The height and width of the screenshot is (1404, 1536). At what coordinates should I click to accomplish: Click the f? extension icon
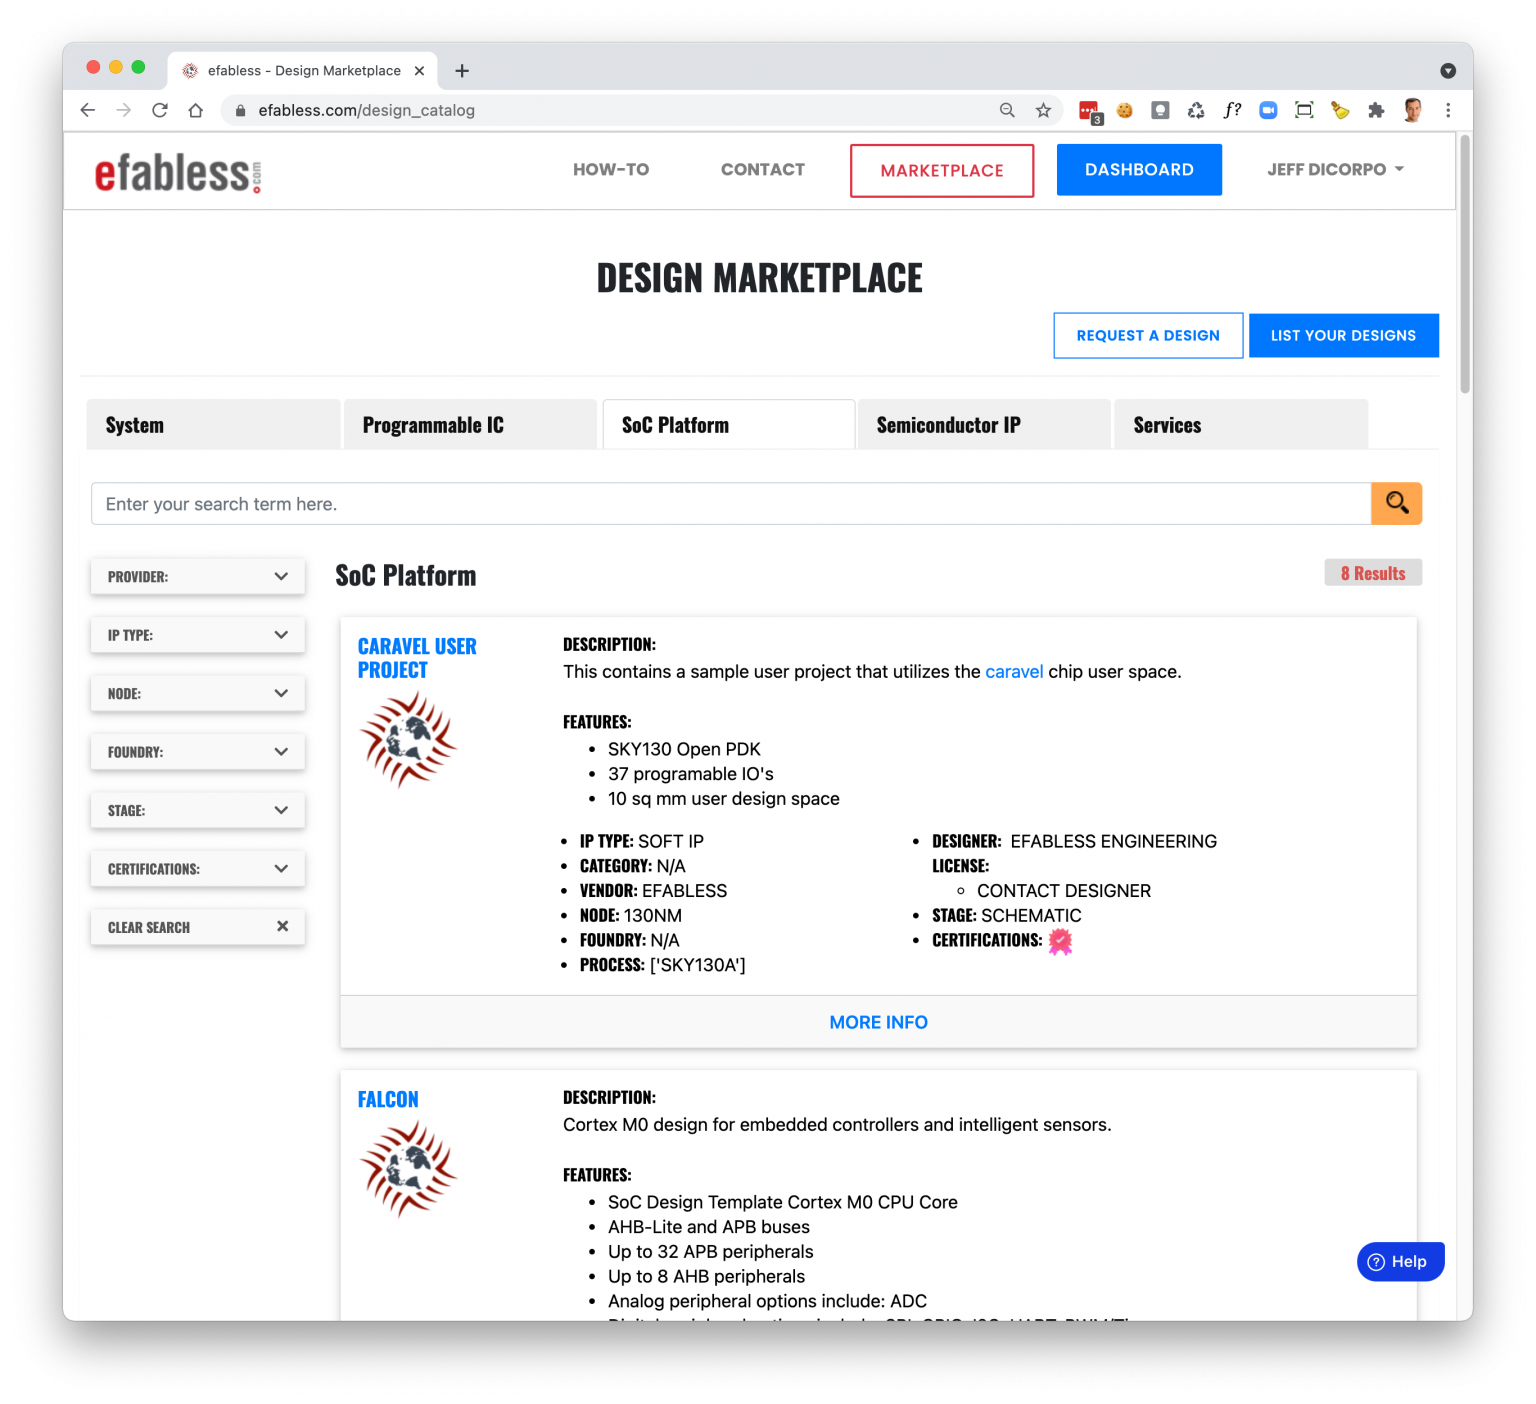click(x=1232, y=110)
